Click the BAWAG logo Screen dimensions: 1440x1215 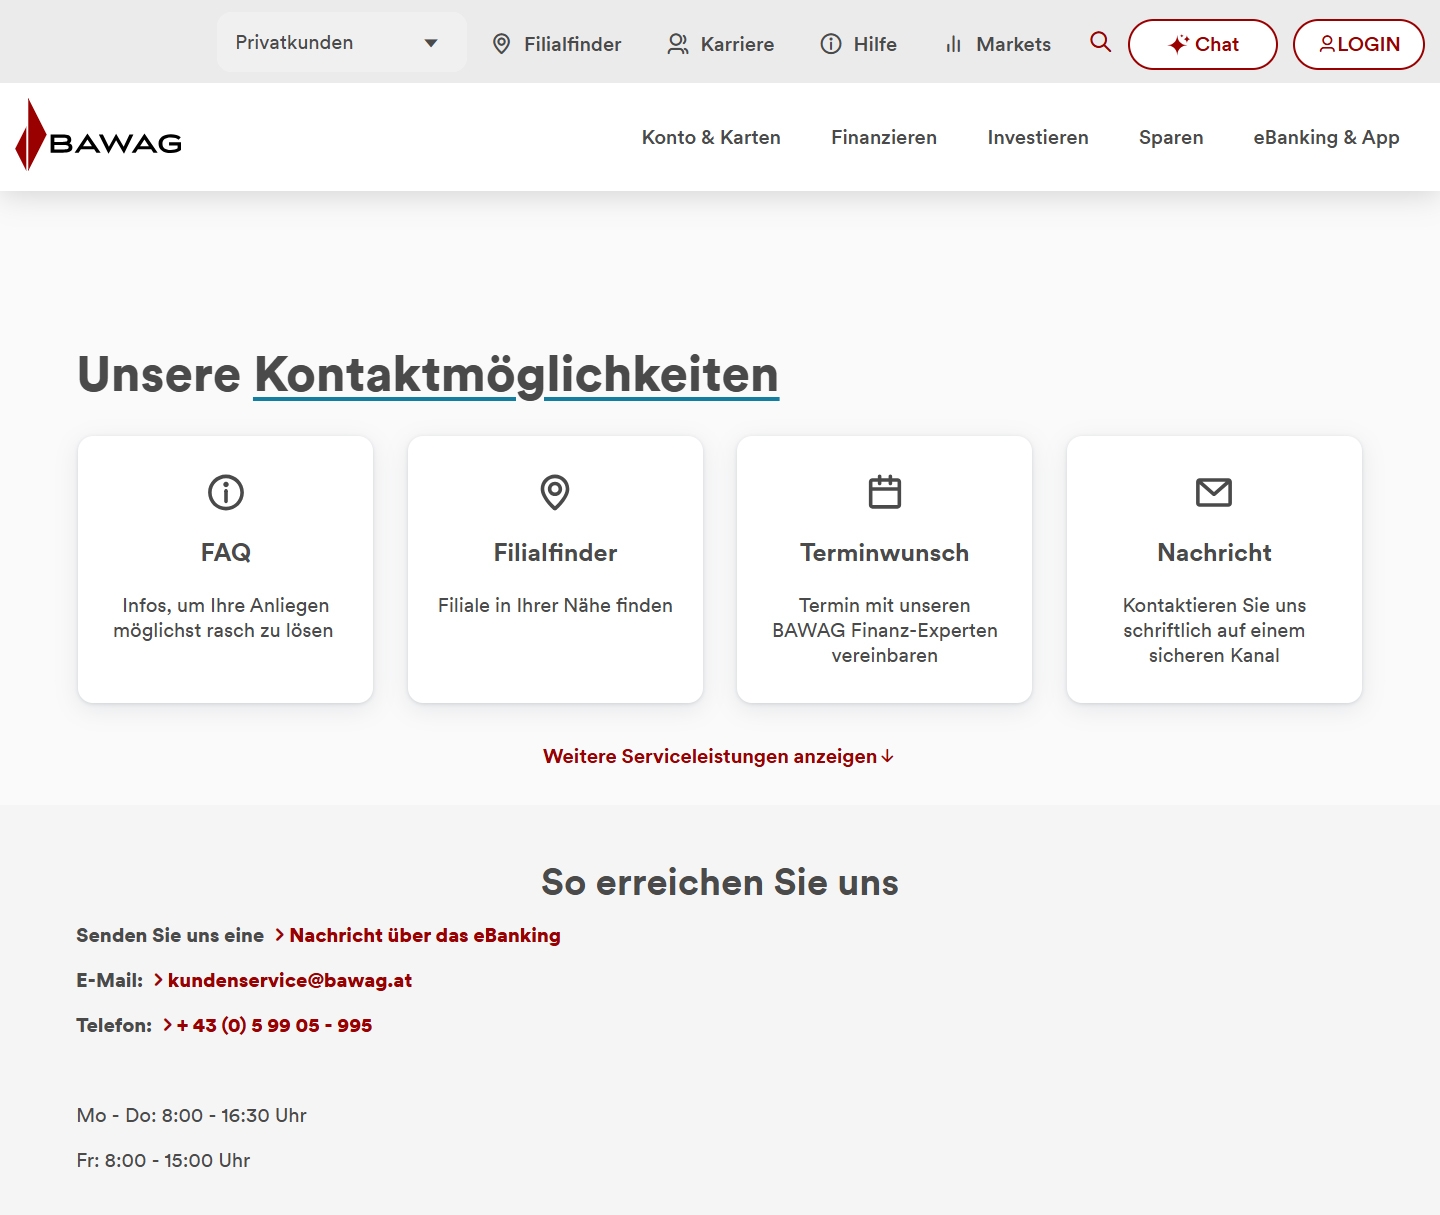pyautogui.click(x=98, y=136)
